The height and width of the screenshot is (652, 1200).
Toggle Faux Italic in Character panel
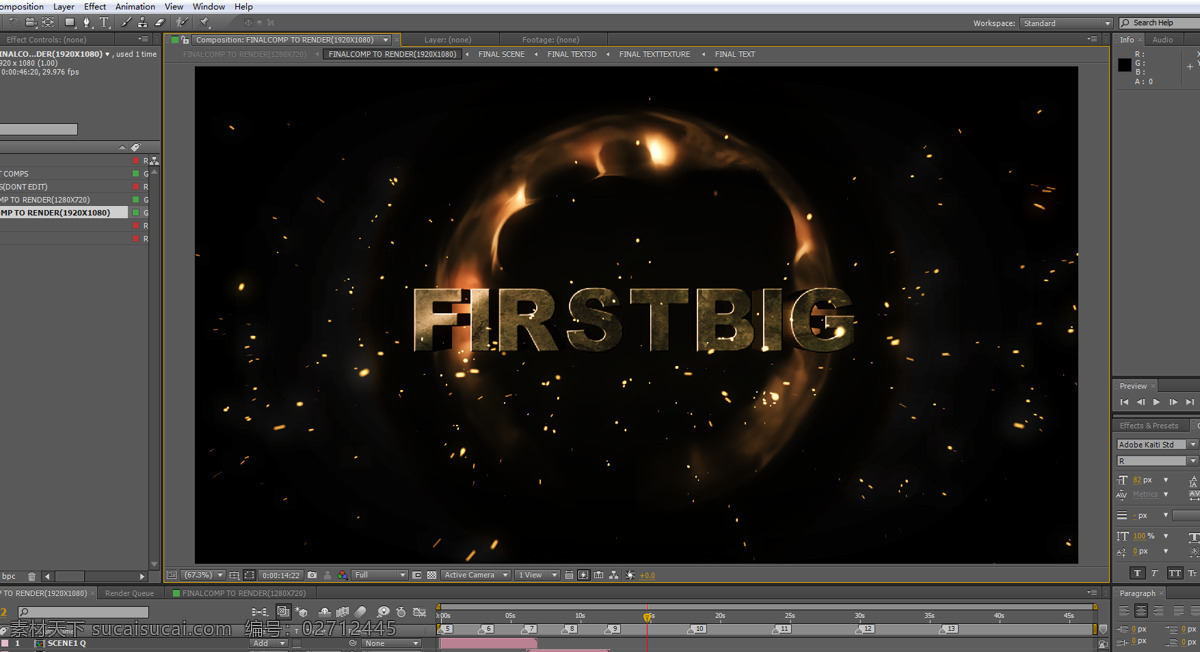pyautogui.click(x=1155, y=573)
